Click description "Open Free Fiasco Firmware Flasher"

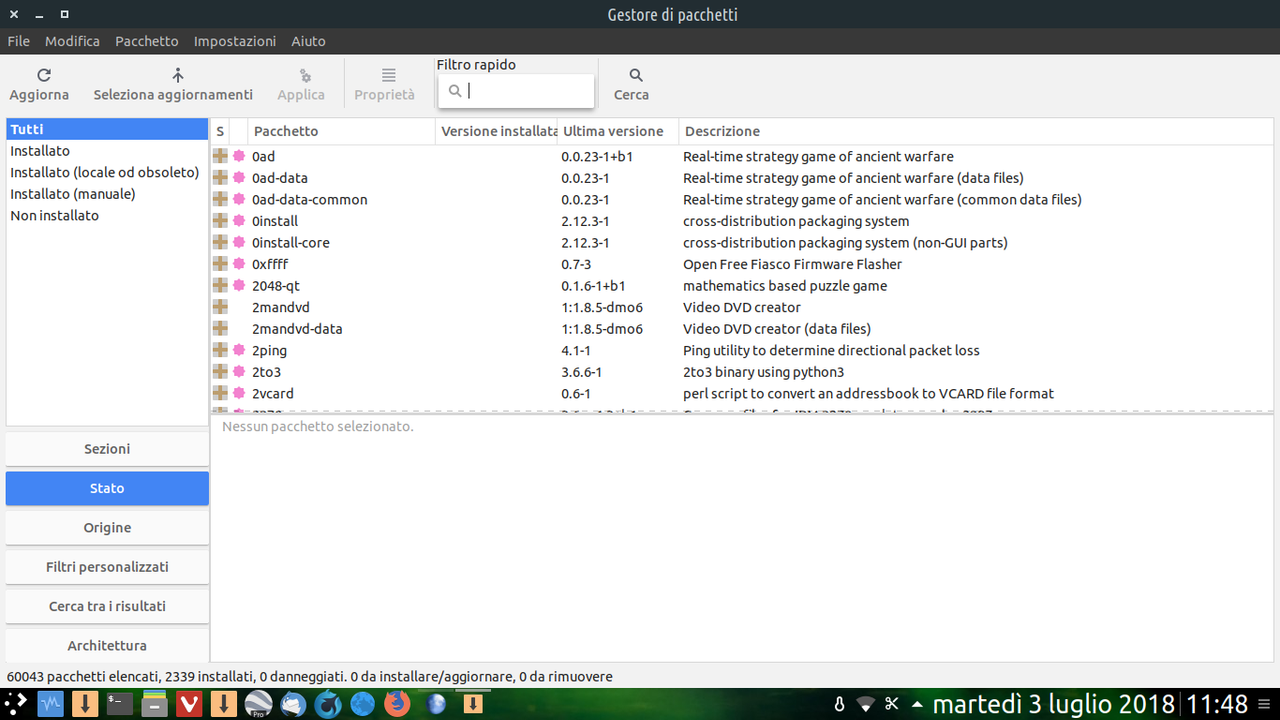click(x=792, y=264)
